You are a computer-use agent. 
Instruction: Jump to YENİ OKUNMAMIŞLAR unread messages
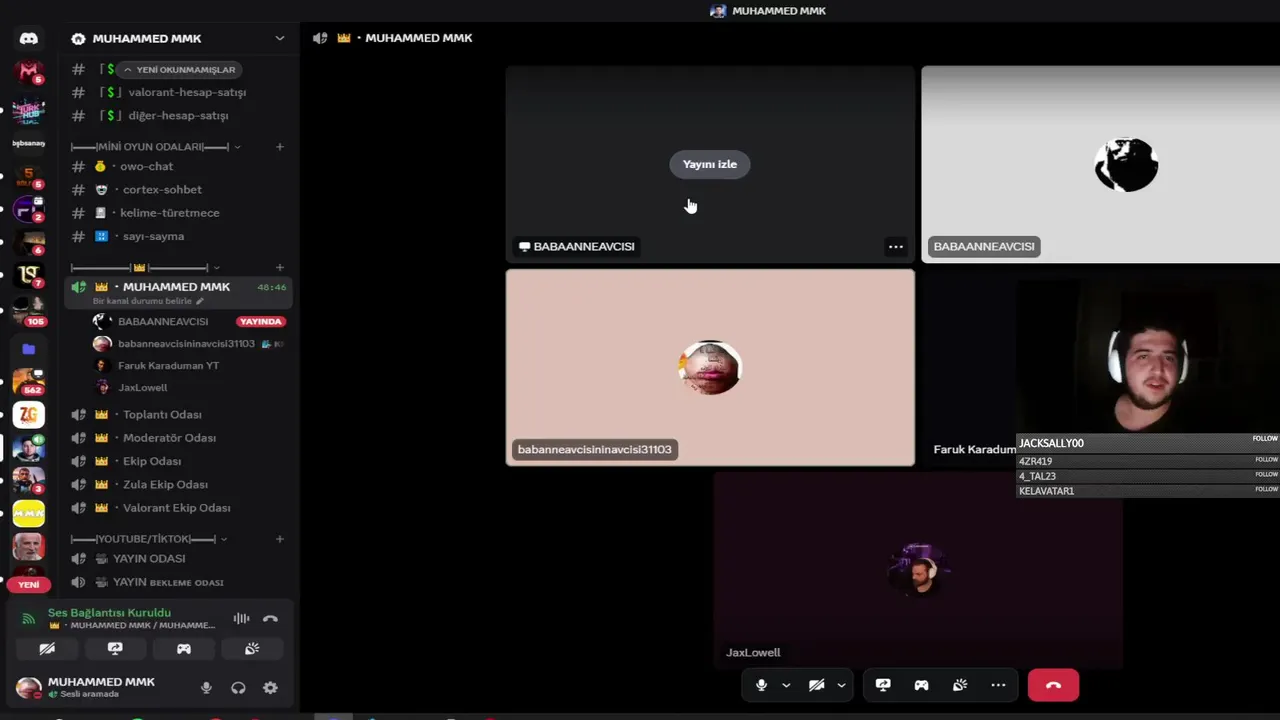pyautogui.click(x=180, y=70)
